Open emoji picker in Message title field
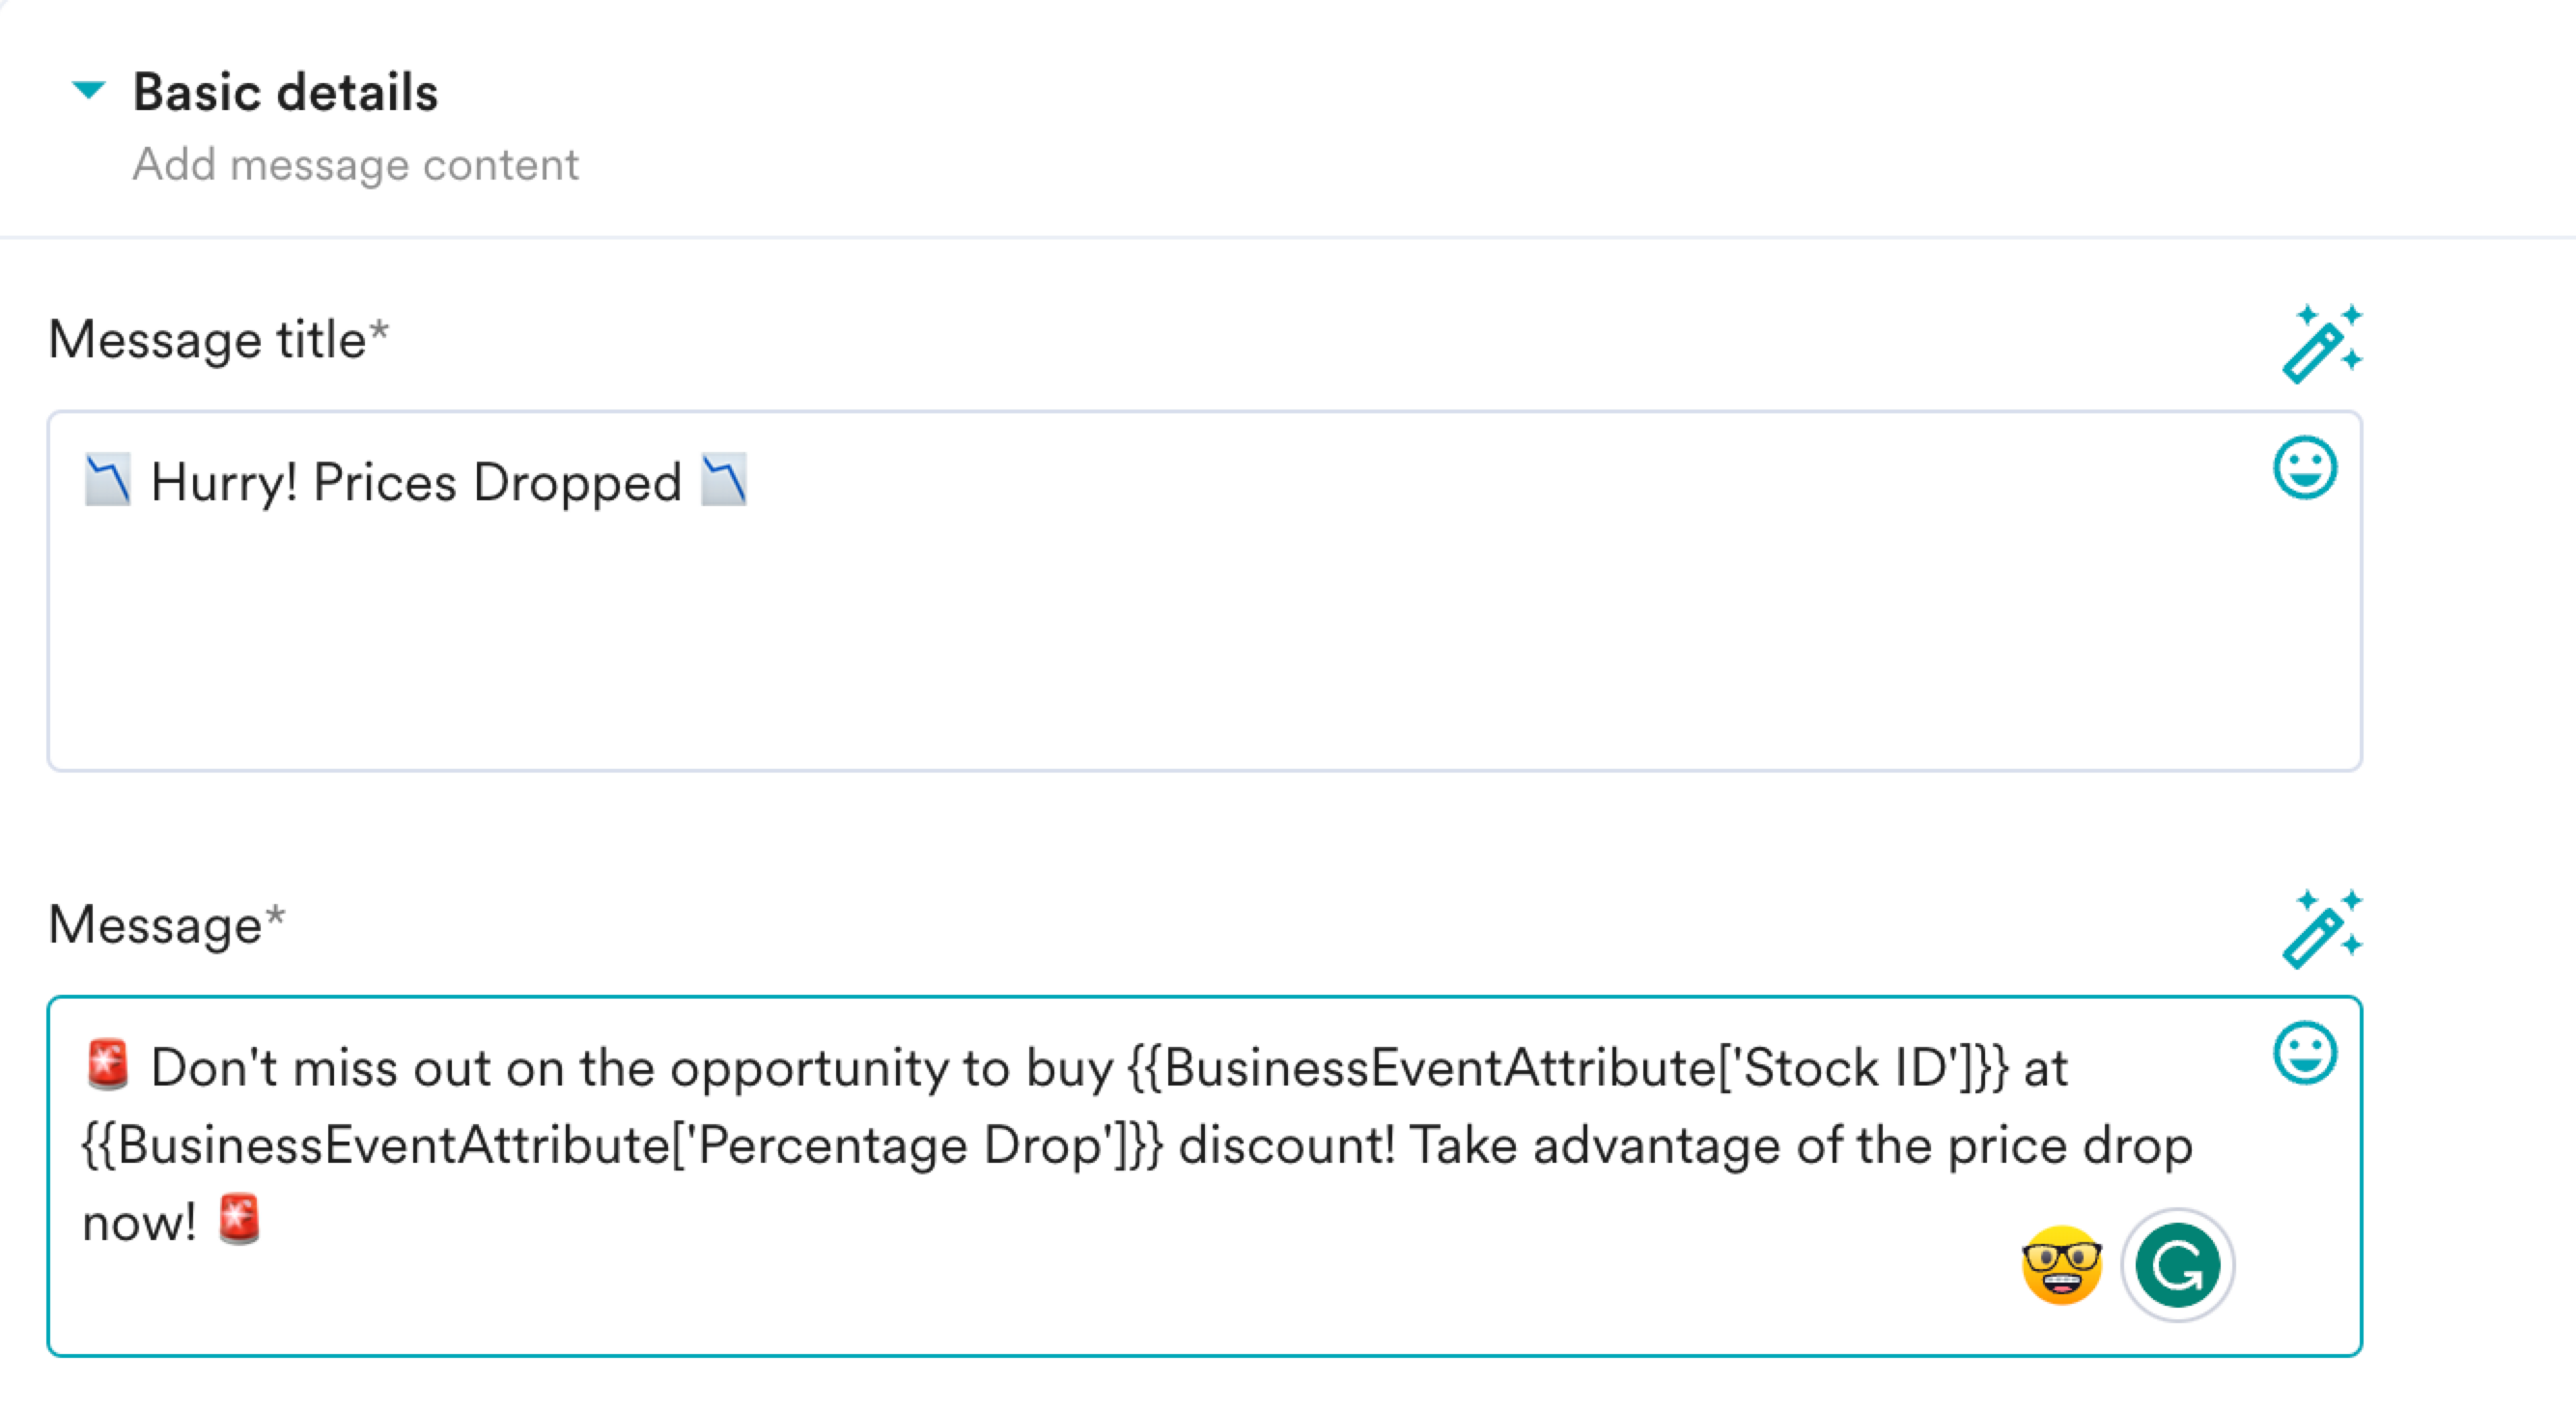Viewport: 2576px width, 1412px height. pyautogui.click(x=2305, y=467)
